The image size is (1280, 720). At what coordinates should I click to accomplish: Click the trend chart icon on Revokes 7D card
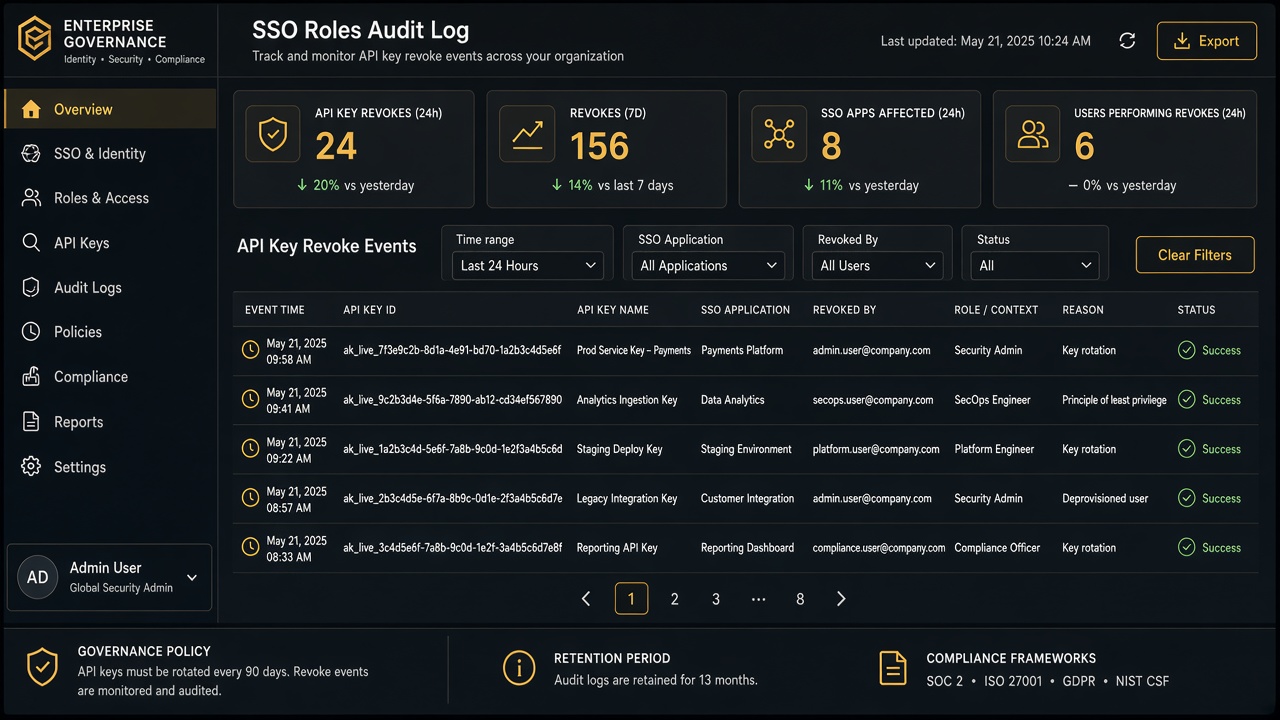click(x=527, y=134)
